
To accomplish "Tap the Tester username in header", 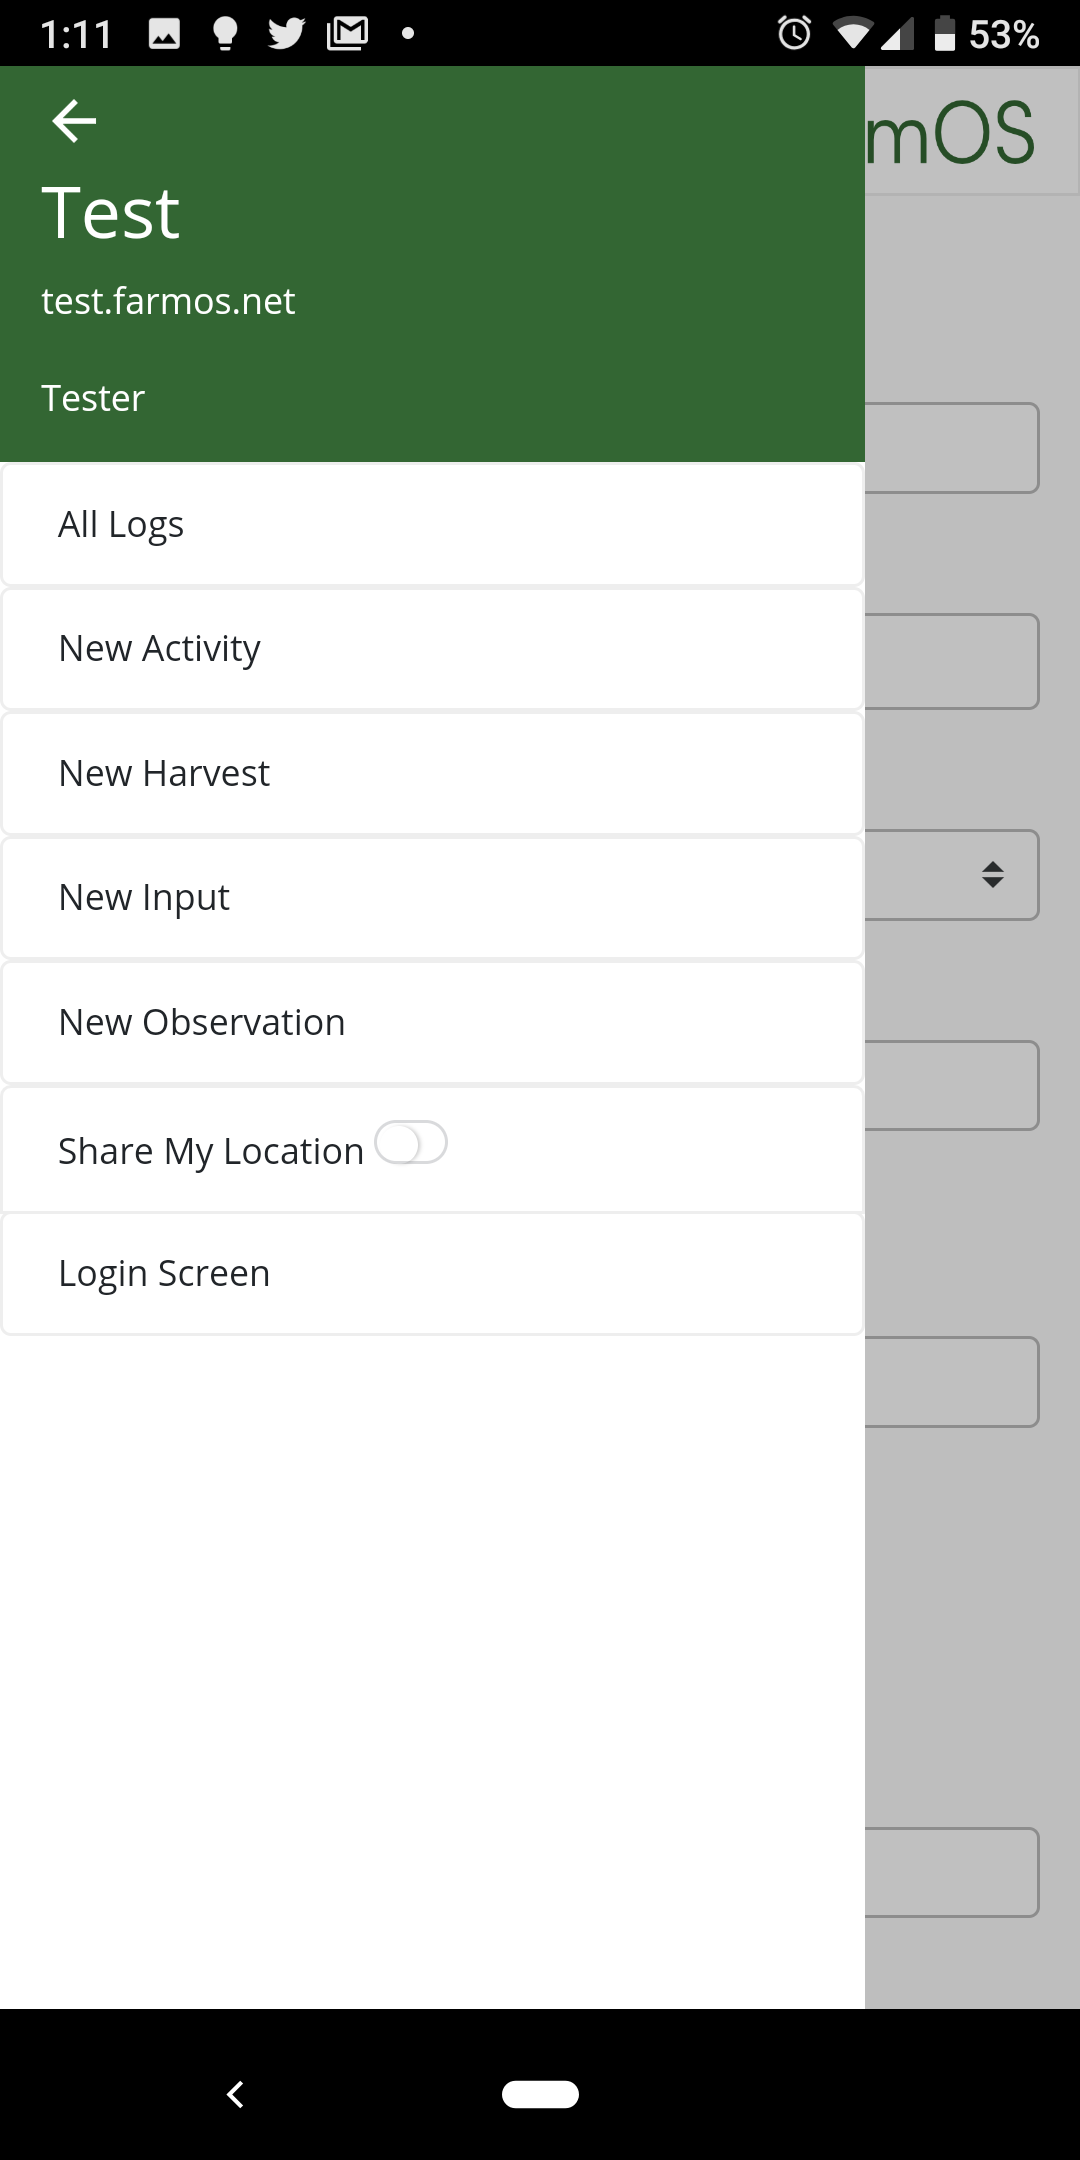I will coord(93,398).
